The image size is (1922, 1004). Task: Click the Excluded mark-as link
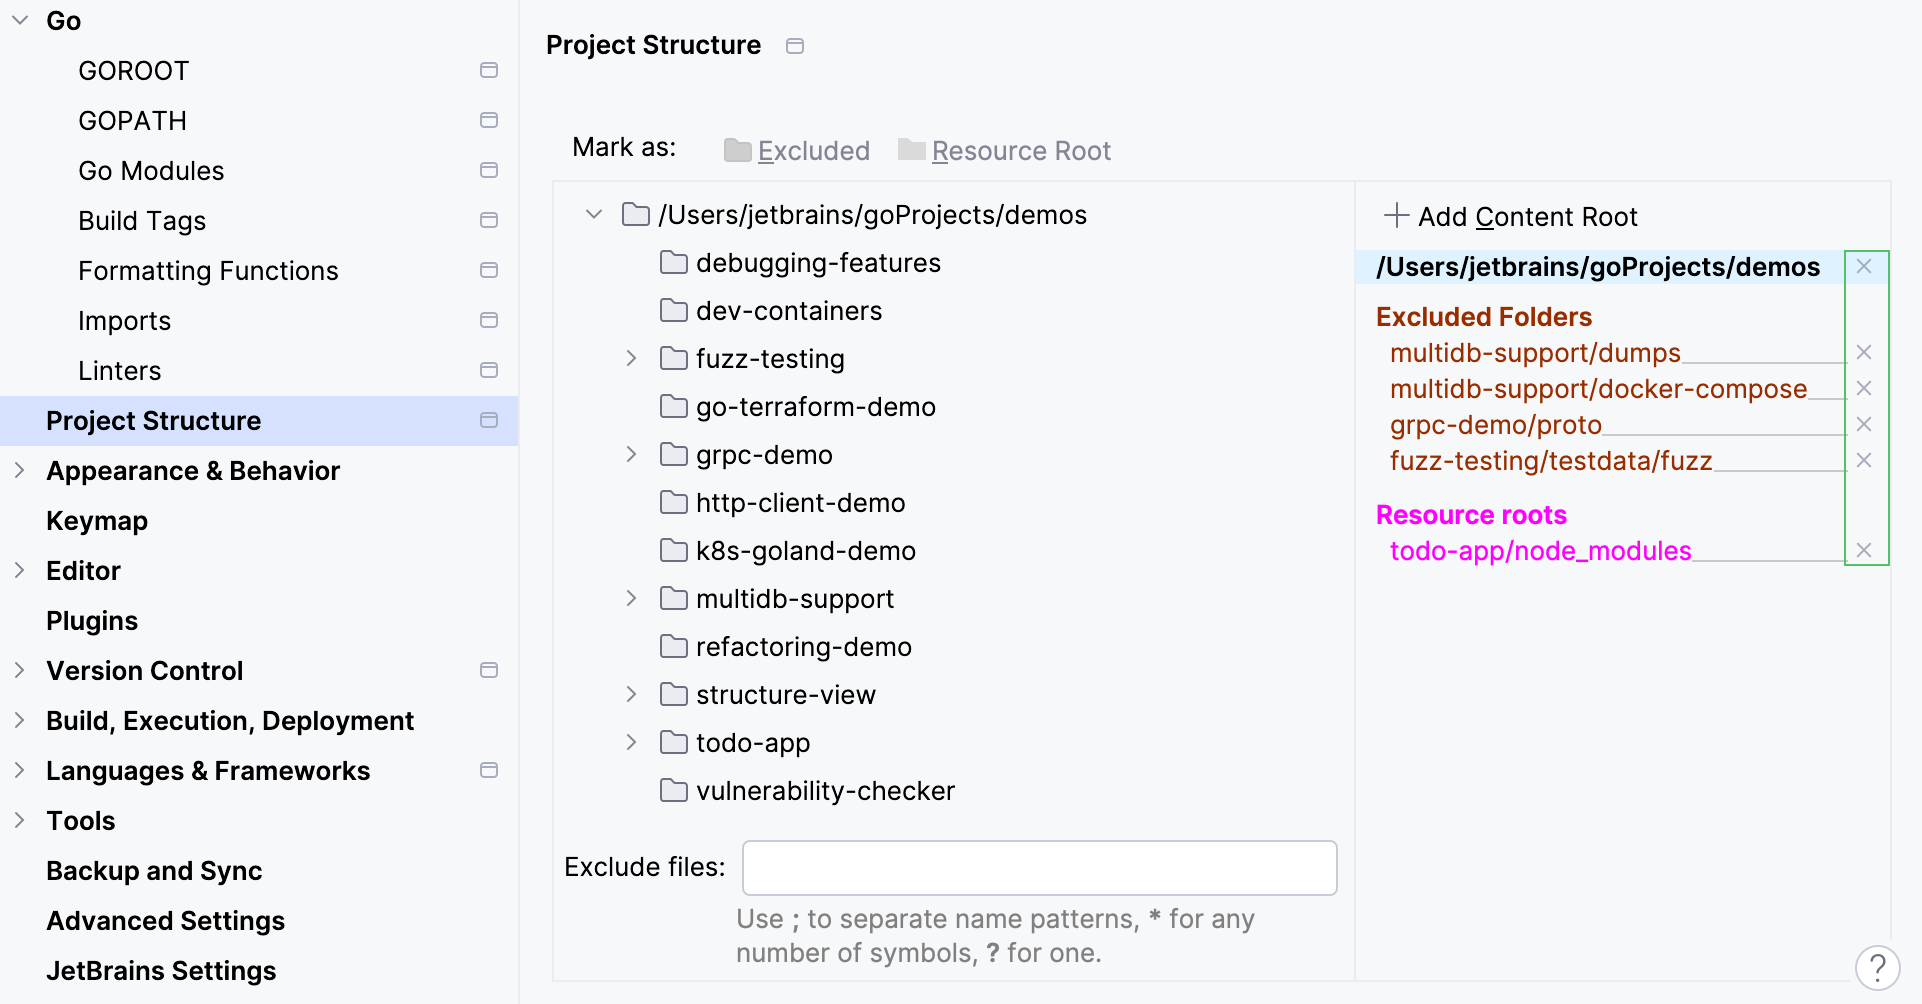click(813, 150)
